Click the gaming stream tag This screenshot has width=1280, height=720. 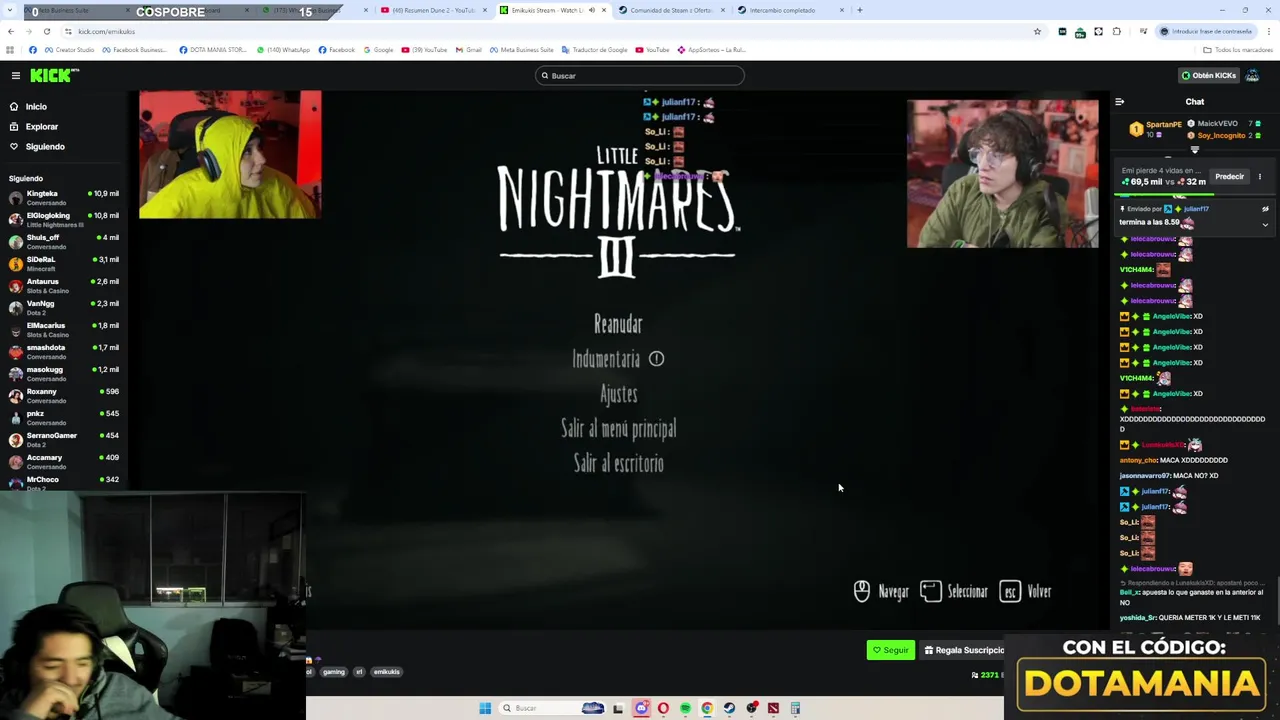coord(334,672)
